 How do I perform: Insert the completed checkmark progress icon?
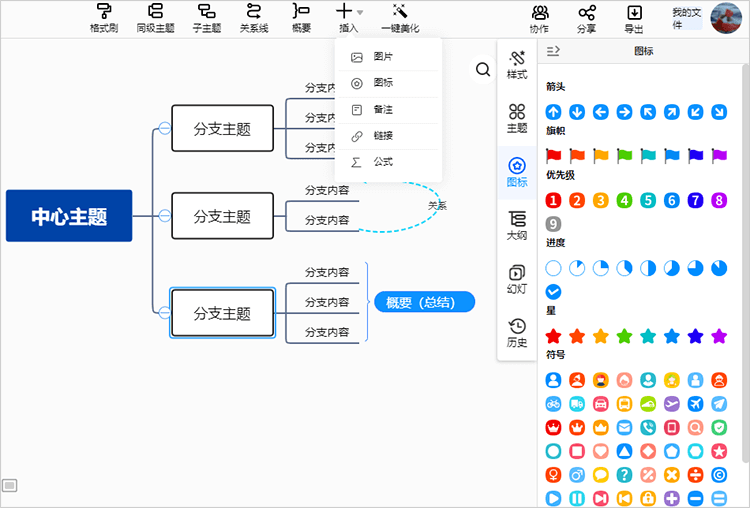(553, 291)
